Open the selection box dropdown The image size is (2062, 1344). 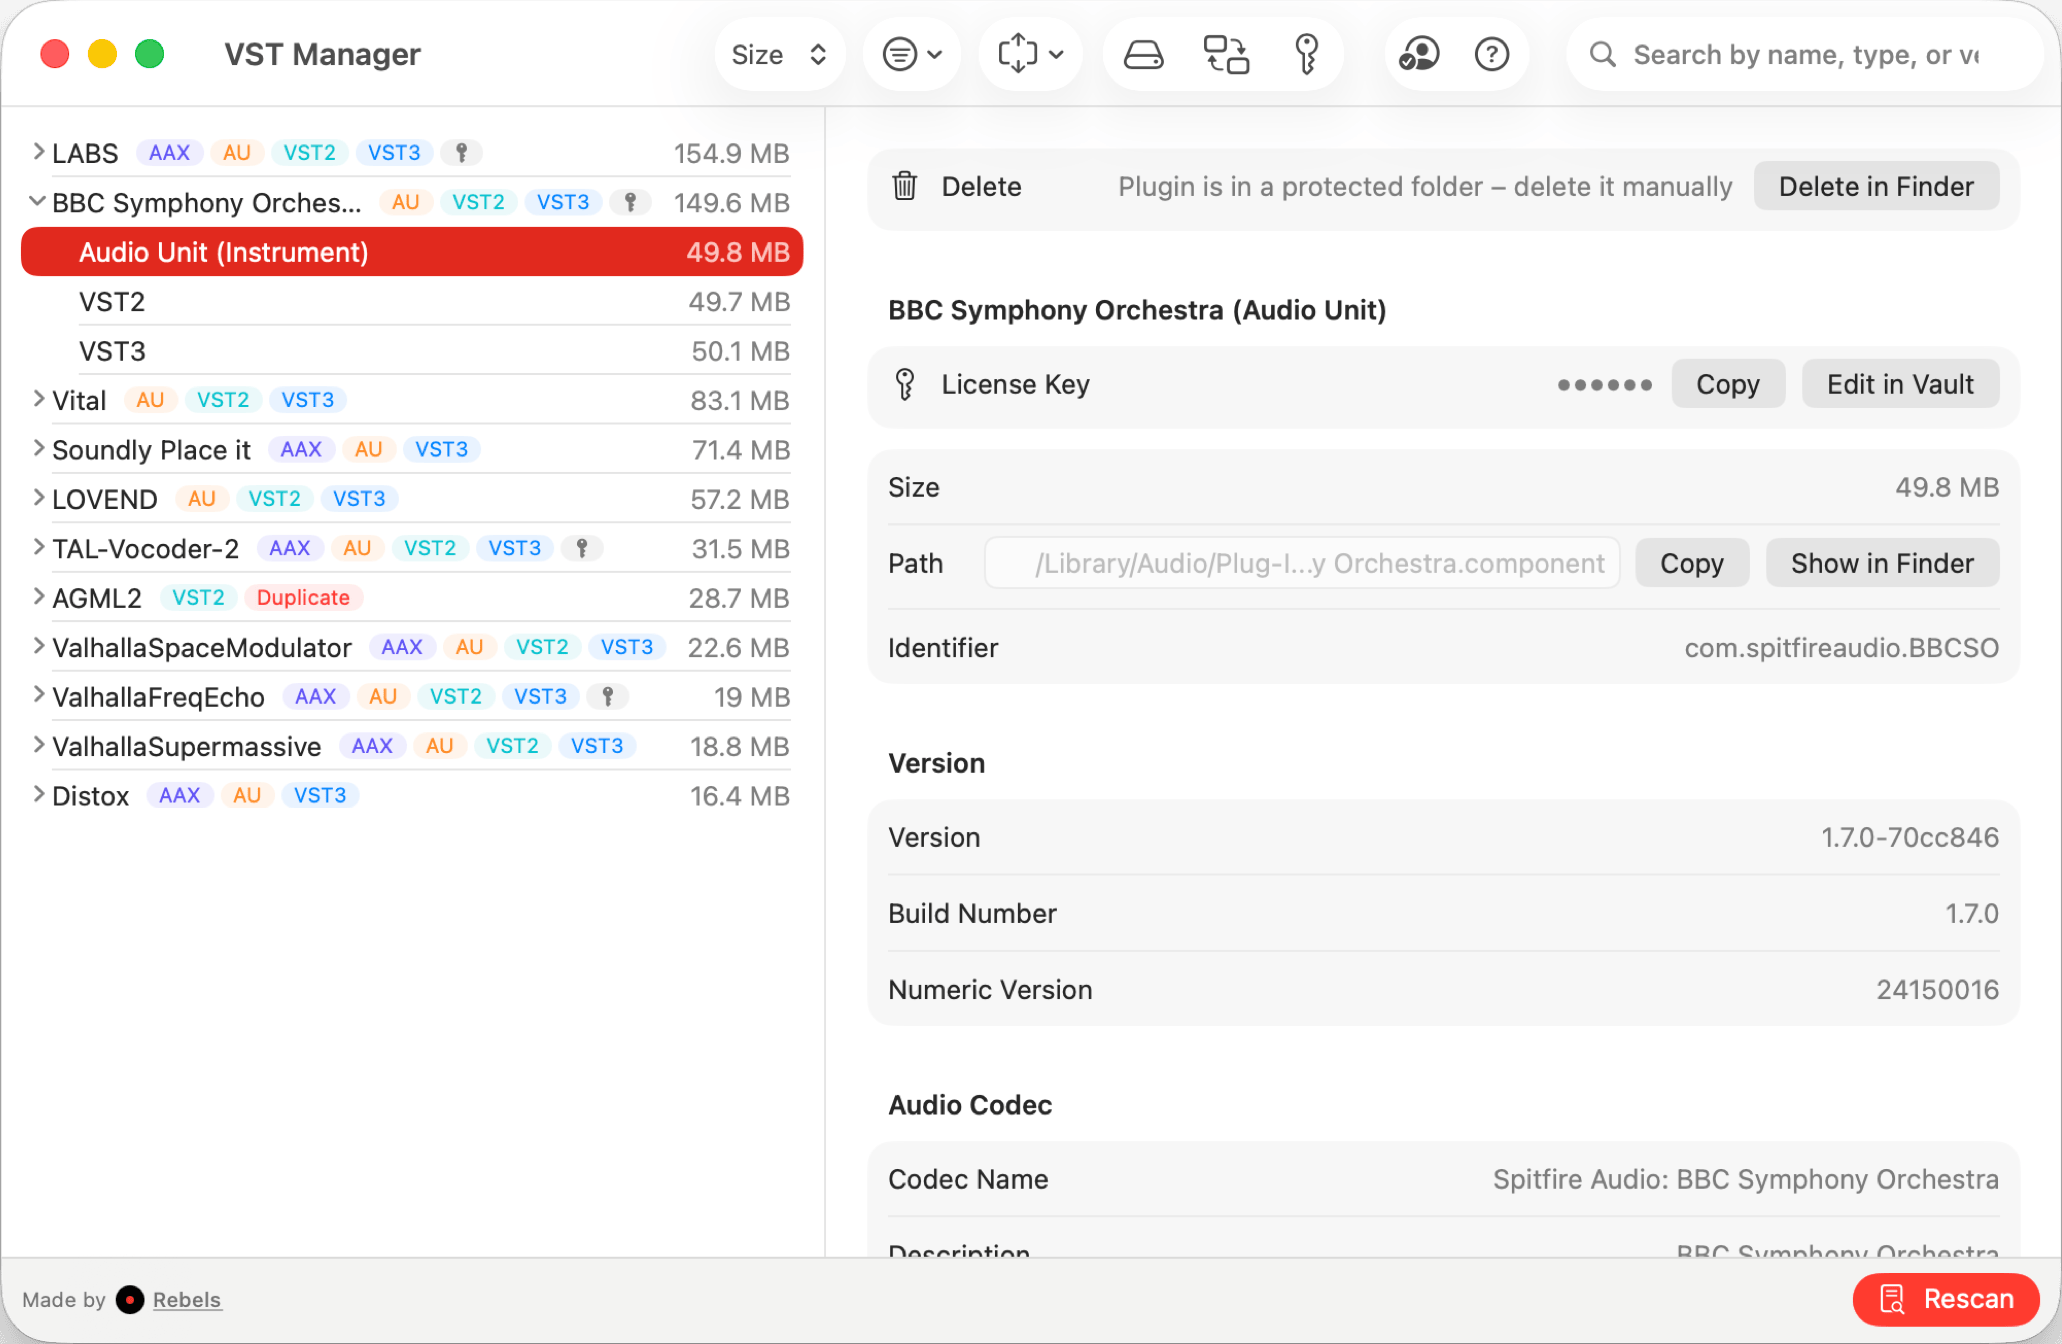click(1030, 55)
